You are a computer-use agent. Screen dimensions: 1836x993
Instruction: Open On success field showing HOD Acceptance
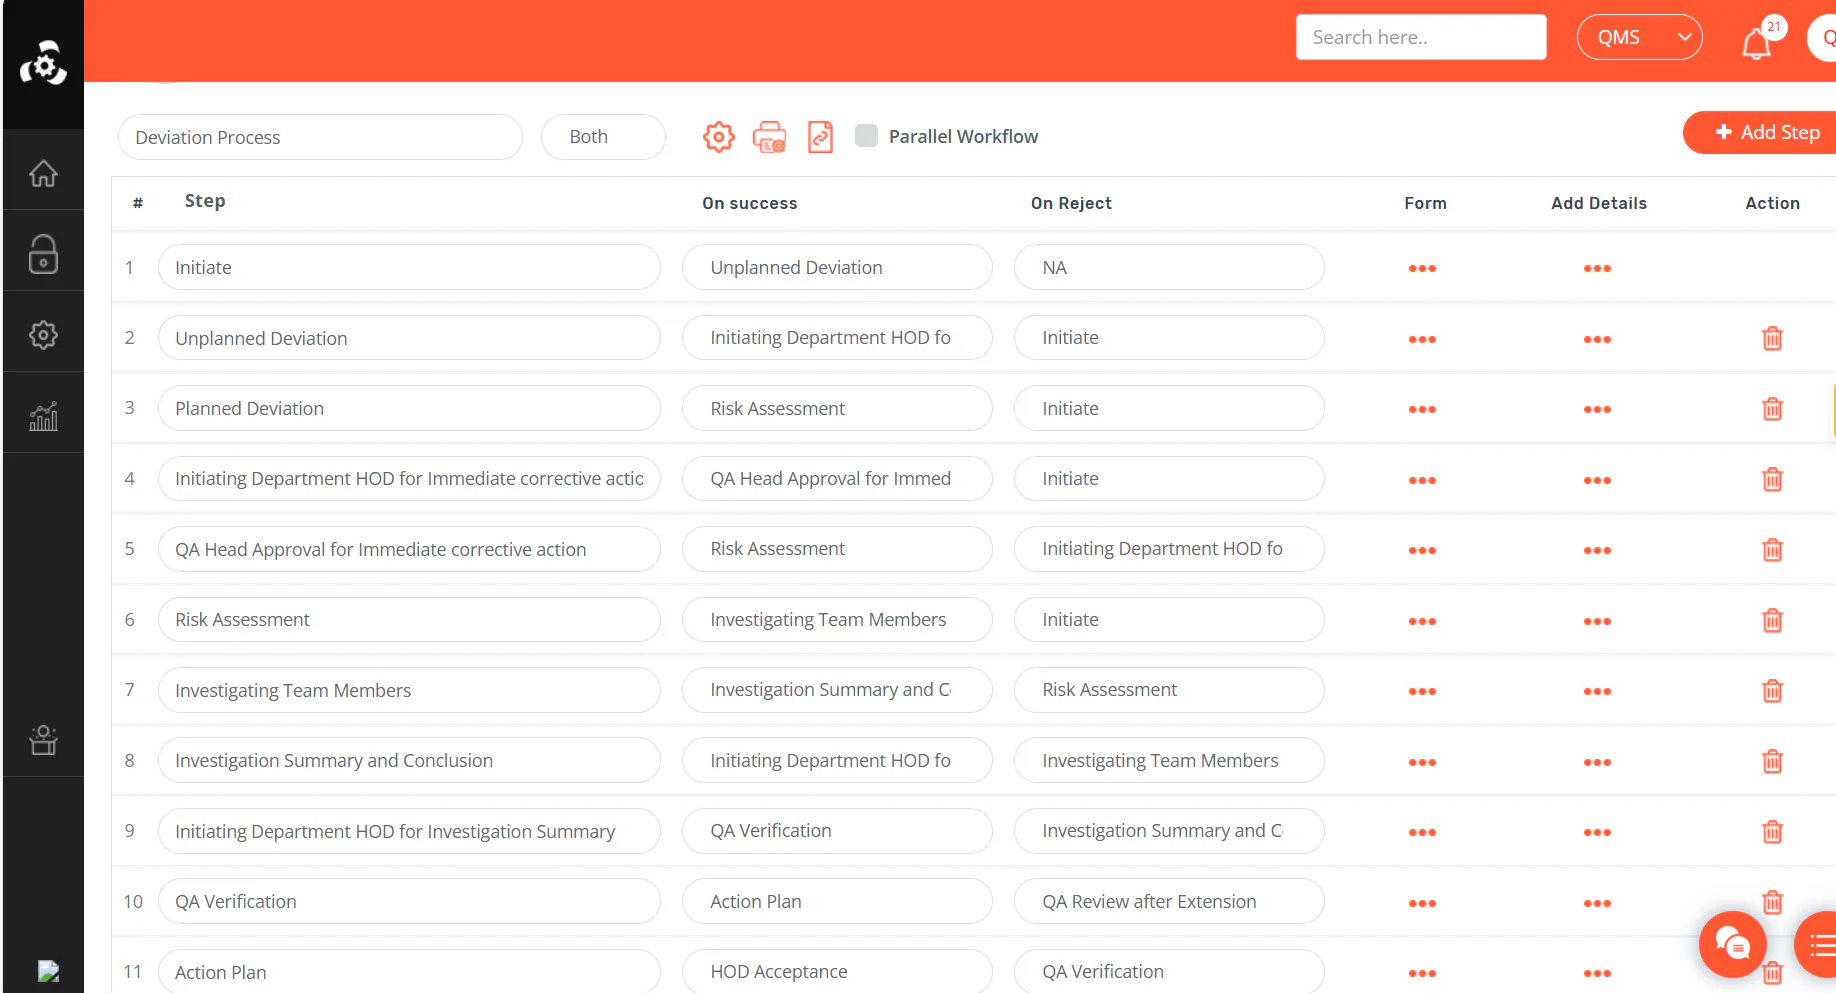(x=837, y=971)
